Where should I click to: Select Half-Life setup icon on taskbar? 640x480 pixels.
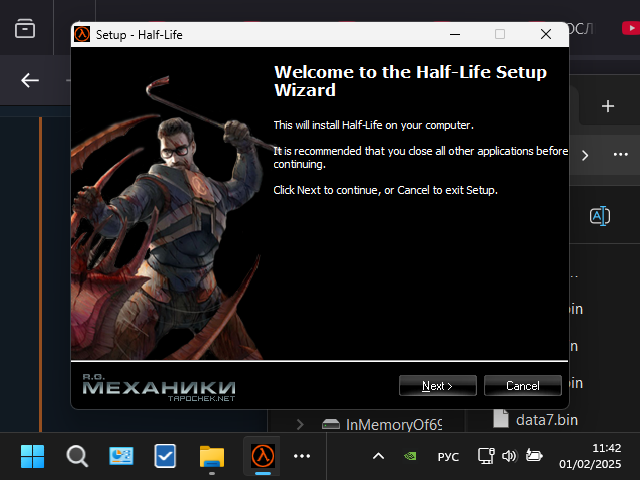[262, 456]
